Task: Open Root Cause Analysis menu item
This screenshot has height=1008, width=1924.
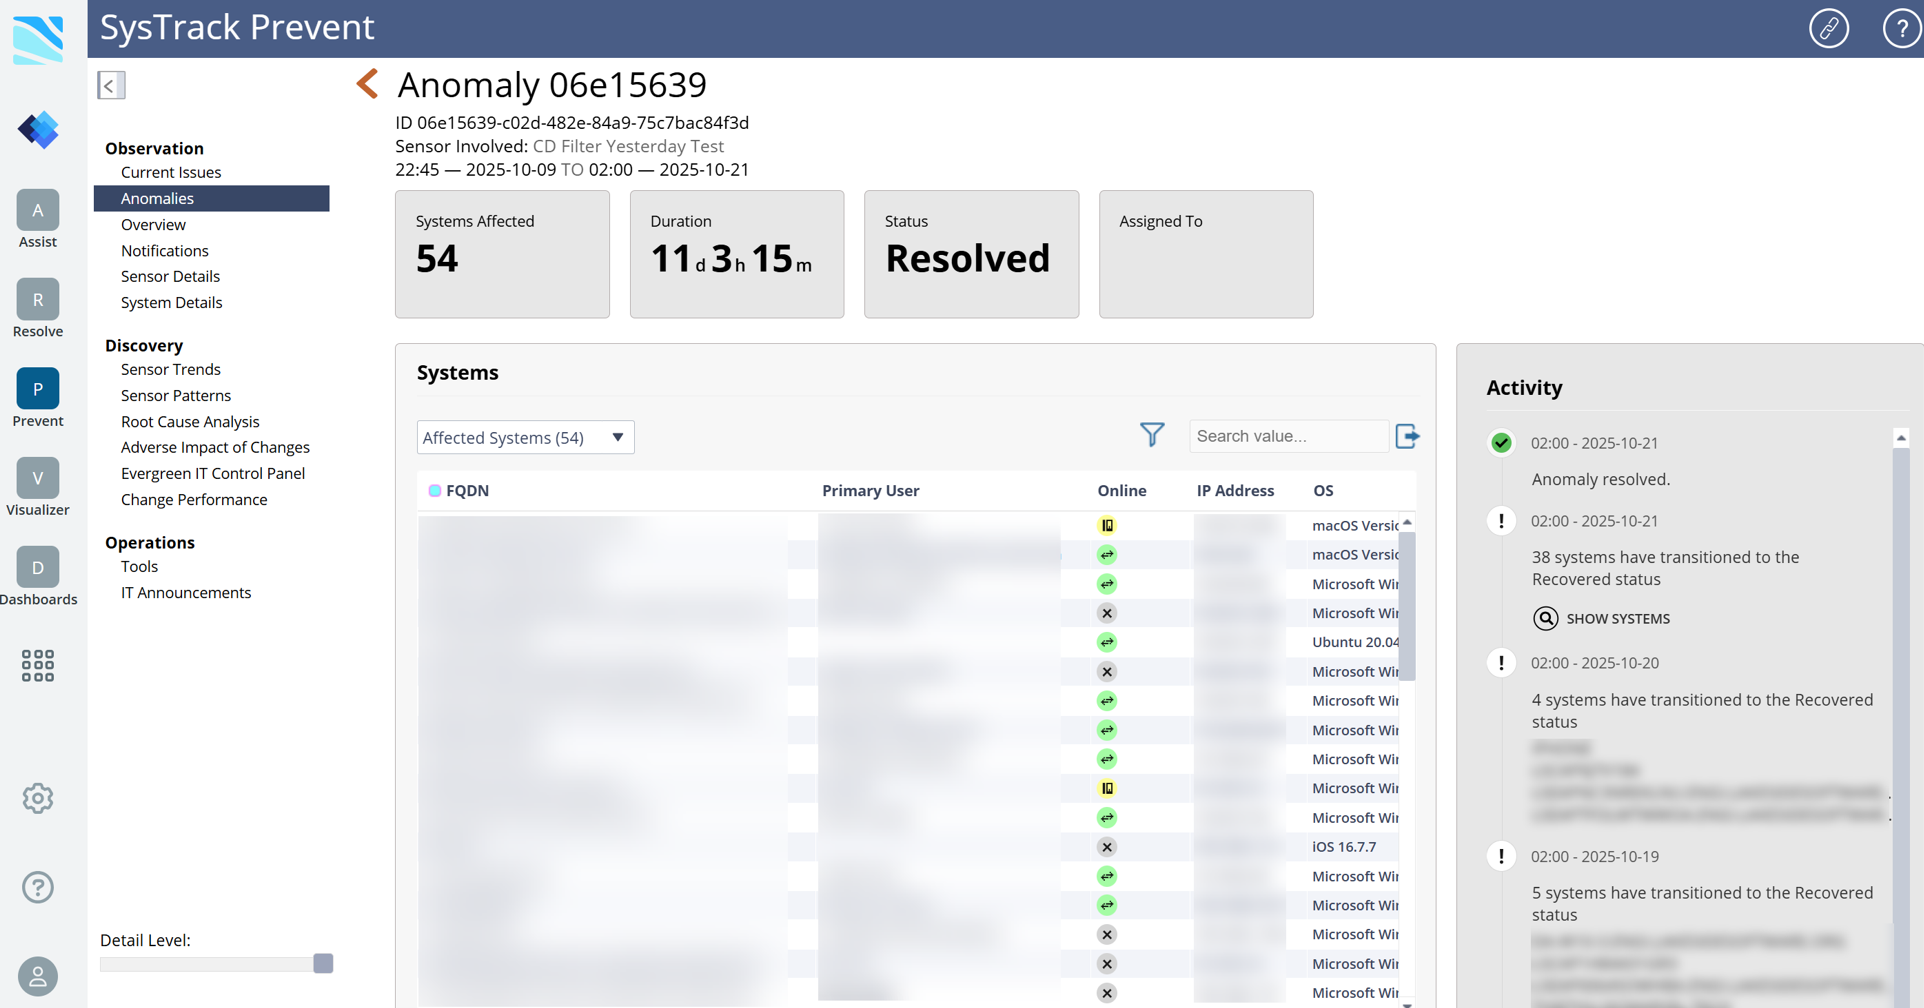Action: (x=190, y=421)
